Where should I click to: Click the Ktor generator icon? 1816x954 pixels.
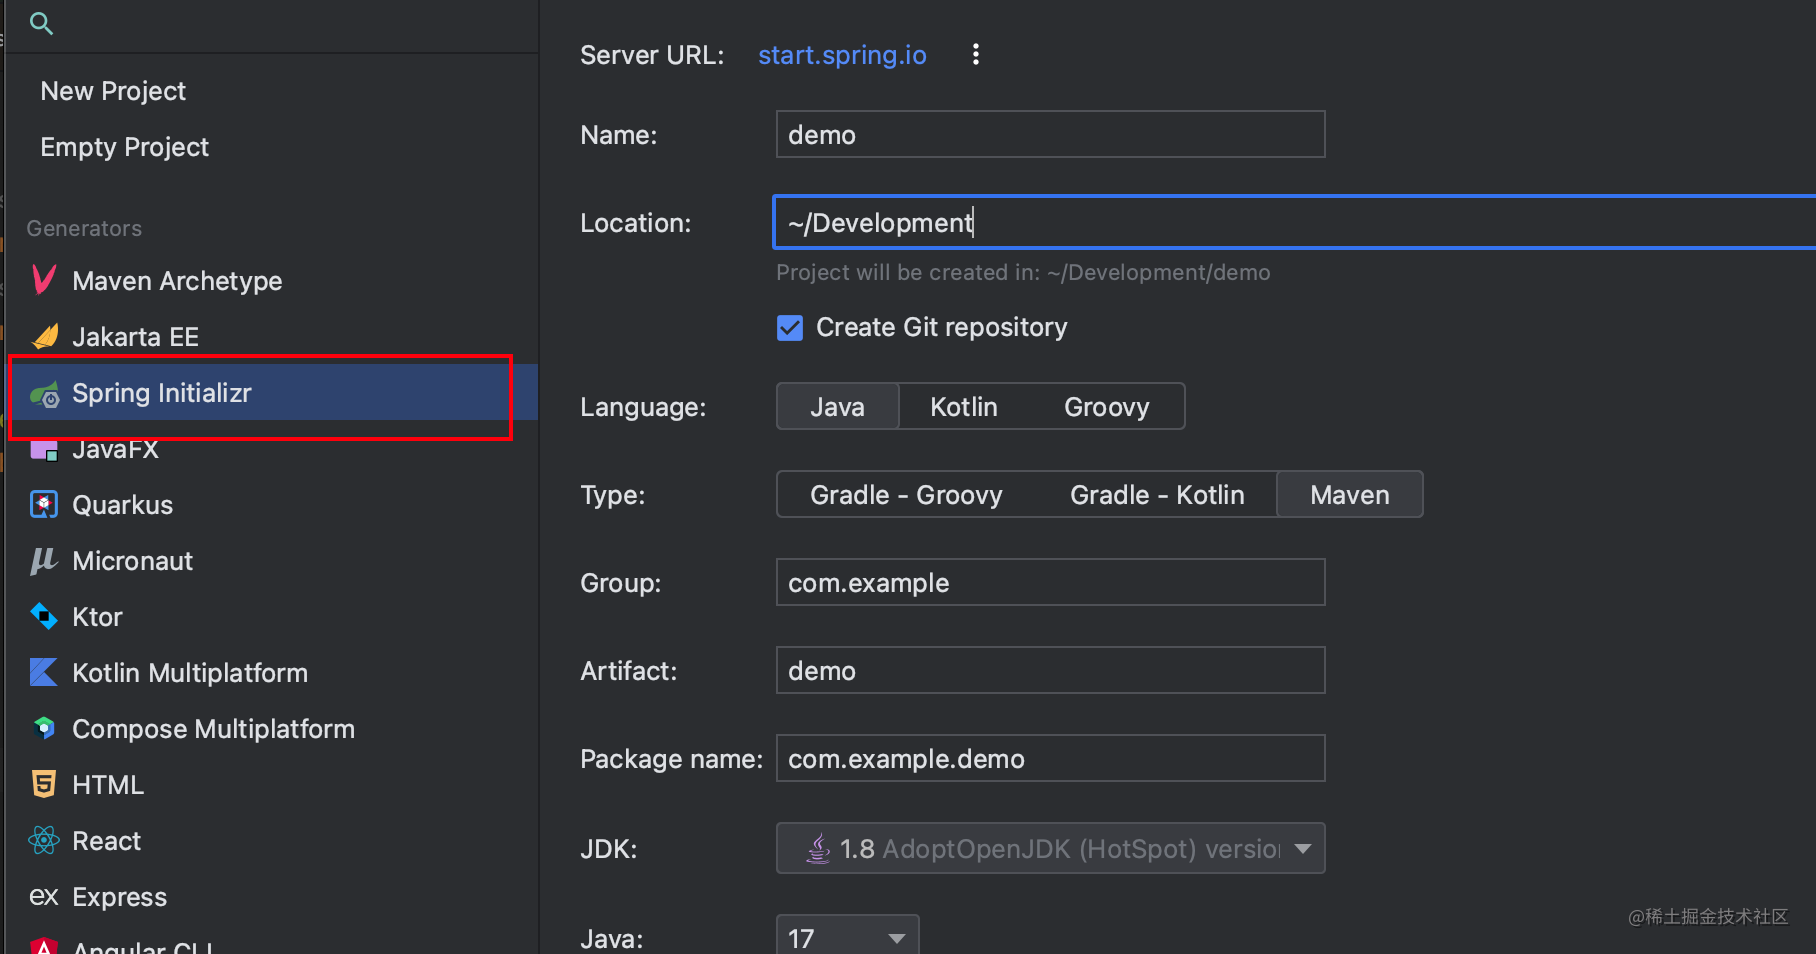tap(44, 616)
